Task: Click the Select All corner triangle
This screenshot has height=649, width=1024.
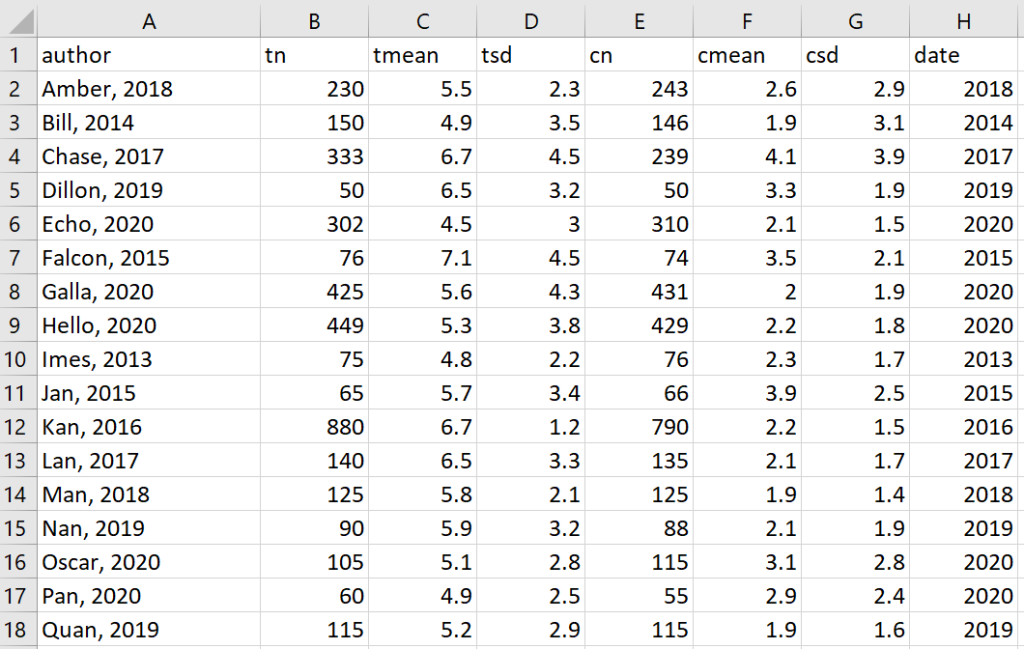Action: coord(18,21)
